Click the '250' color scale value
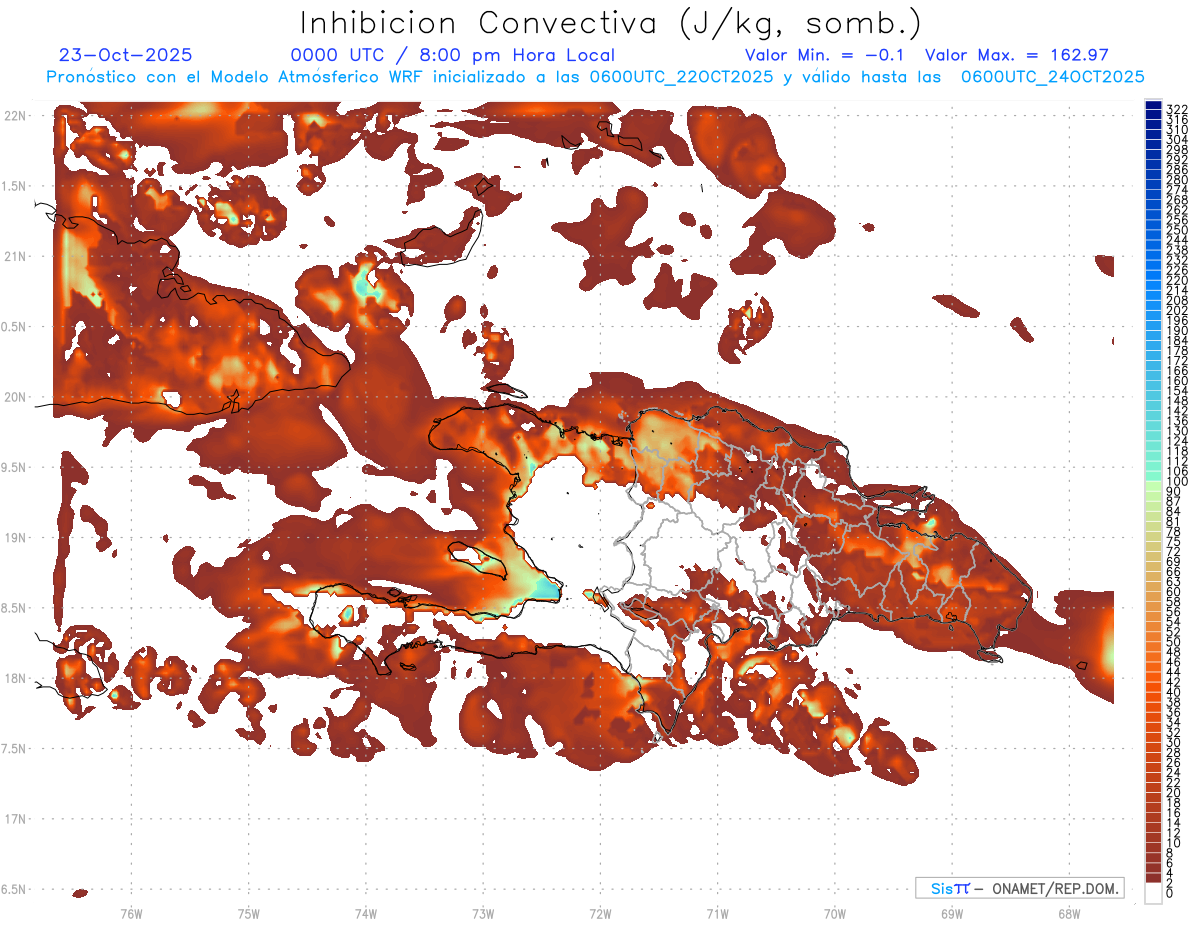1200x927 pixels. [x=1177, y=230]
